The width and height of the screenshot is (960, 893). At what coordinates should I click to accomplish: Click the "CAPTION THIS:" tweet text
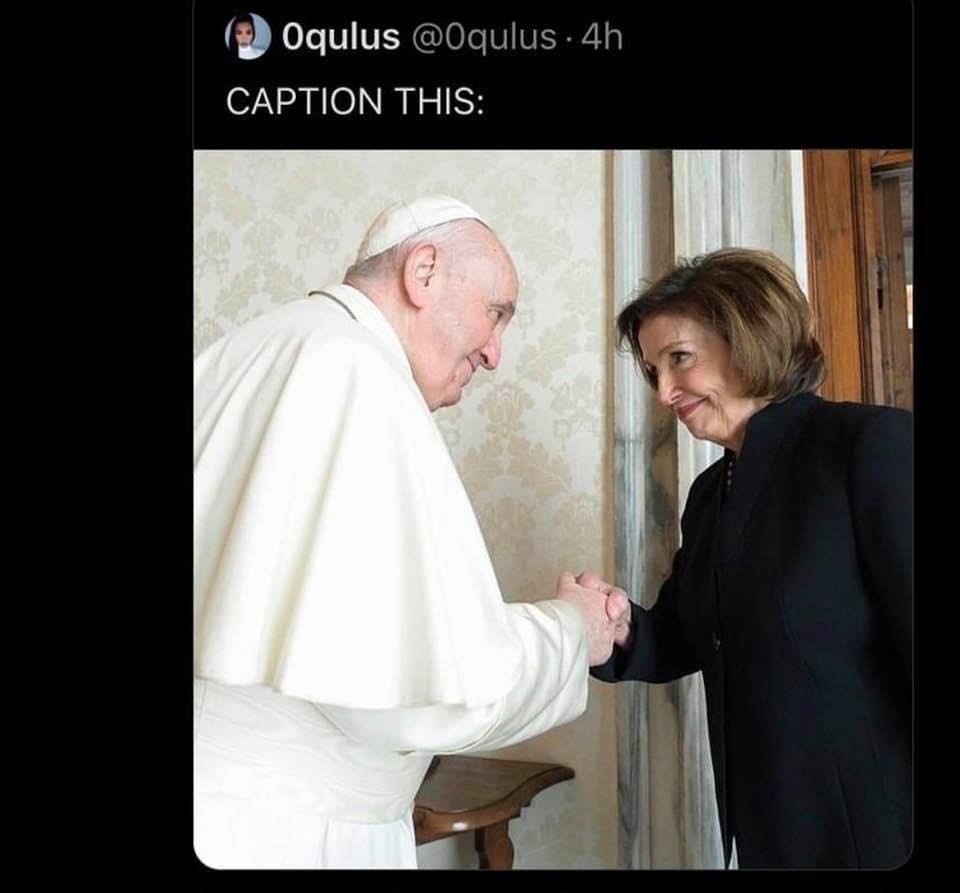[x=355, y=100]
